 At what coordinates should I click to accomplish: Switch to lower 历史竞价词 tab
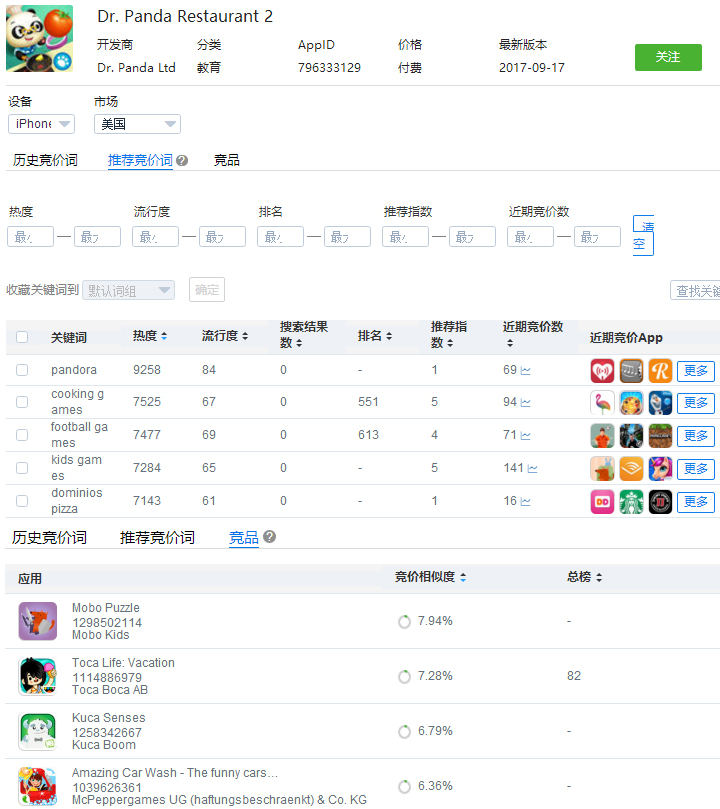[50, 538]
